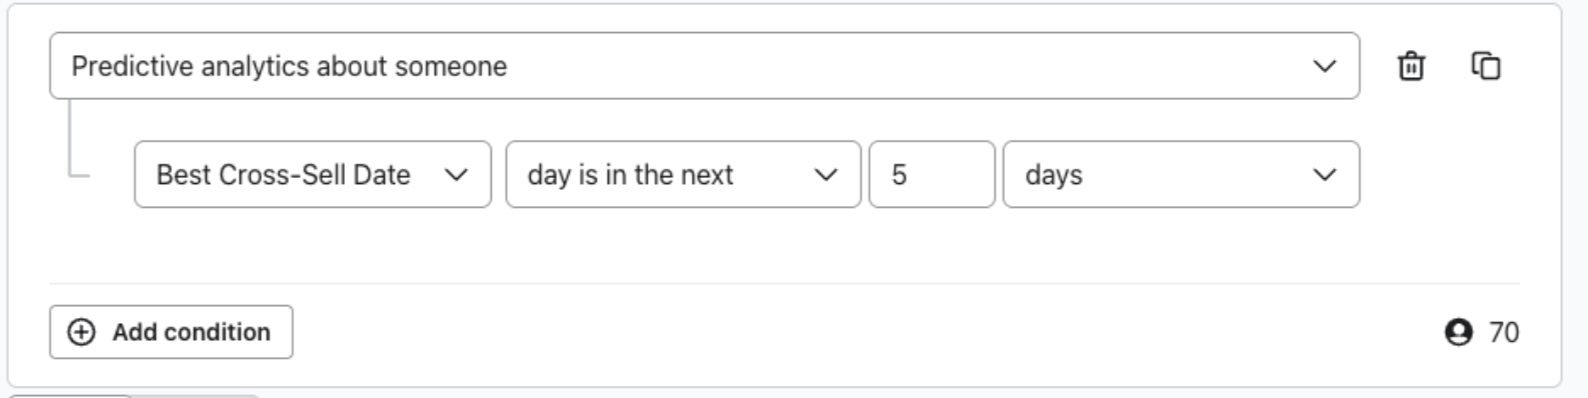Select the gray segment below the condition box
This screenshot has width=1588, height=398.
(196, 395)
